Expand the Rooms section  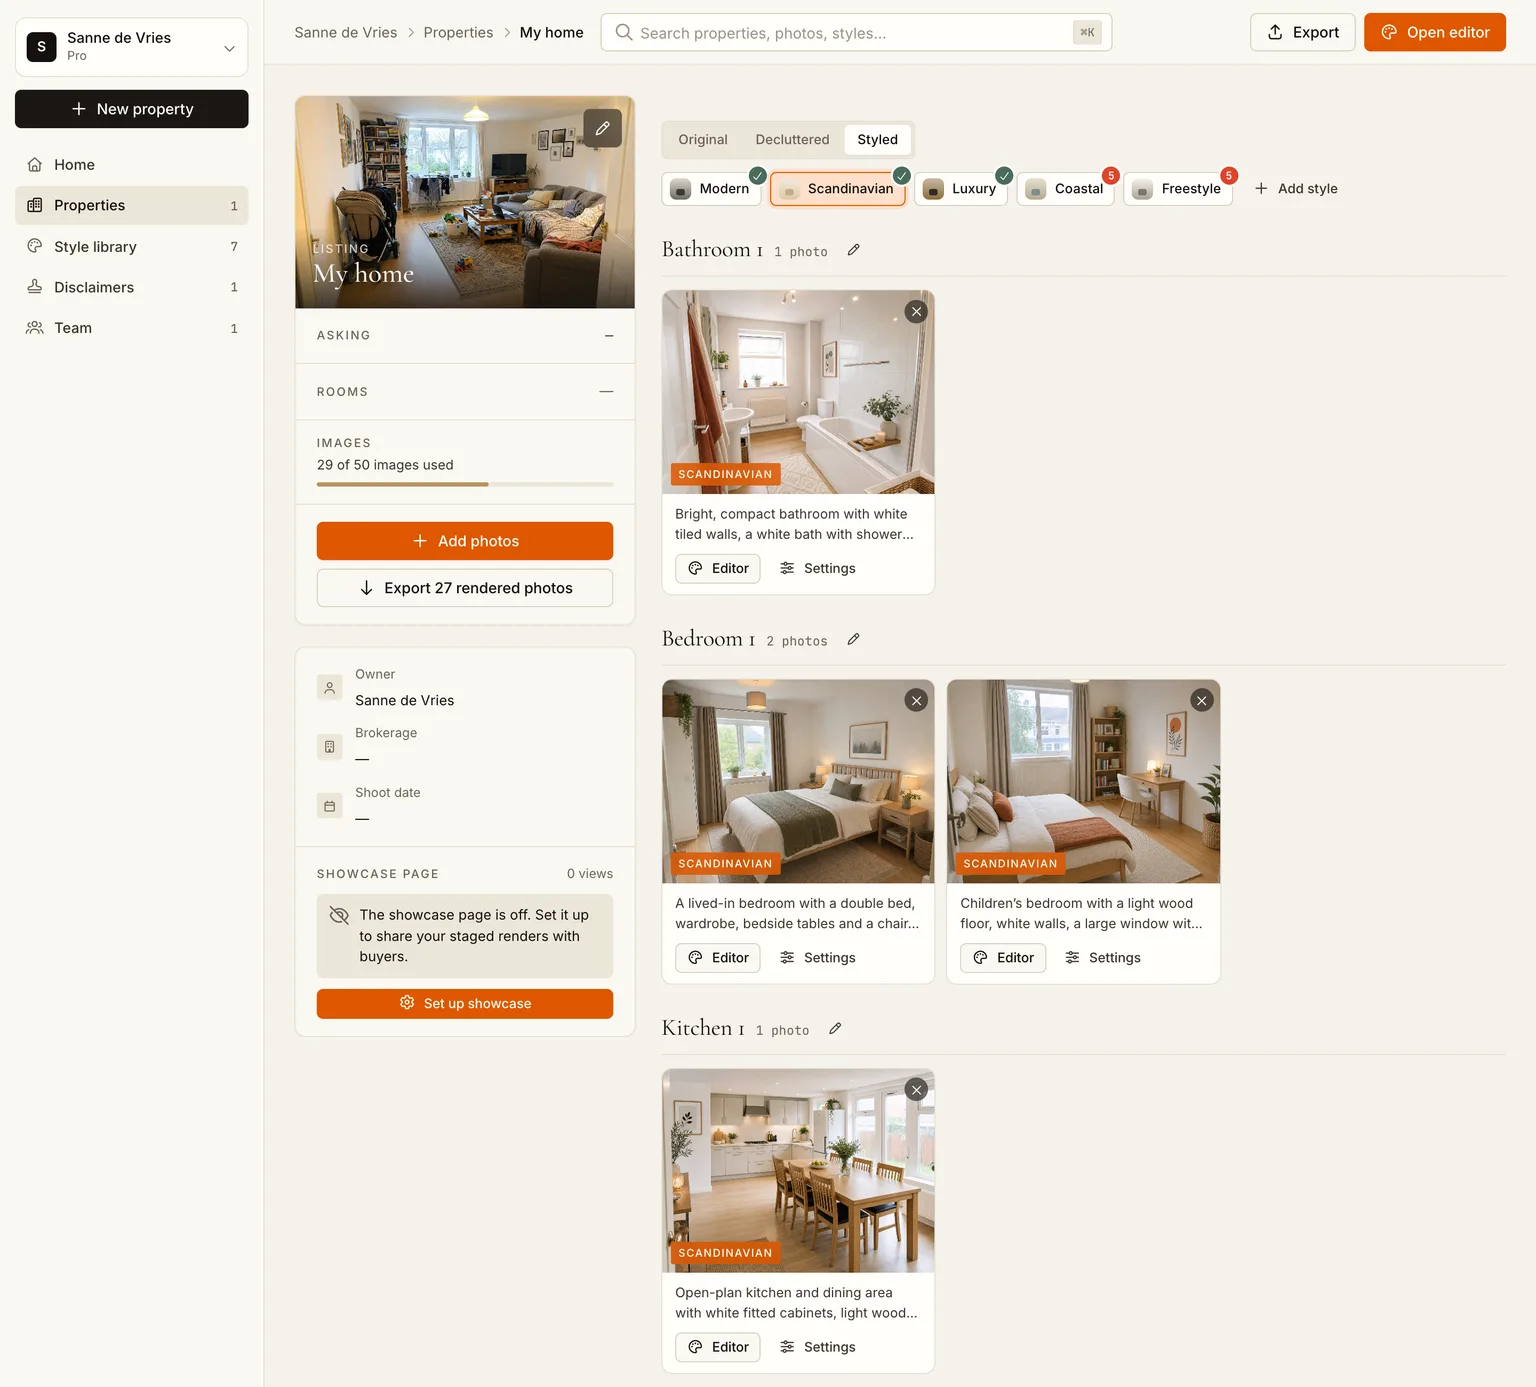point(465,392)
